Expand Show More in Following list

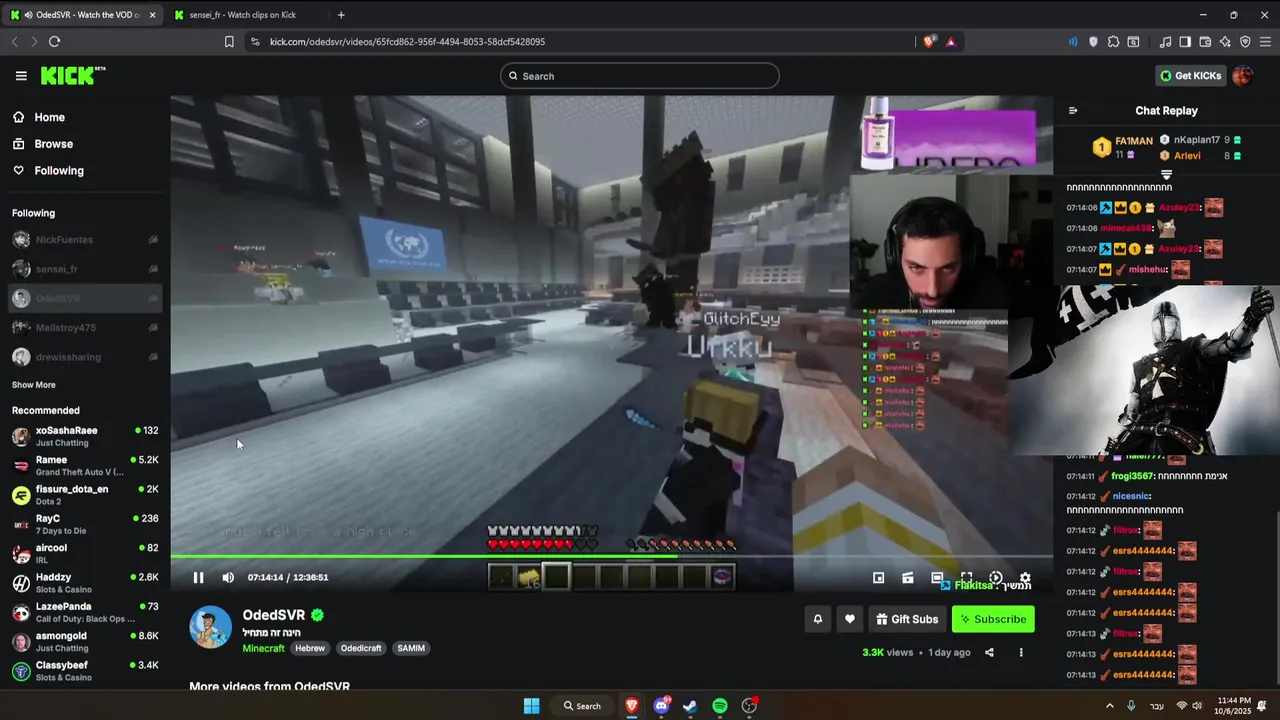point(34,385)
